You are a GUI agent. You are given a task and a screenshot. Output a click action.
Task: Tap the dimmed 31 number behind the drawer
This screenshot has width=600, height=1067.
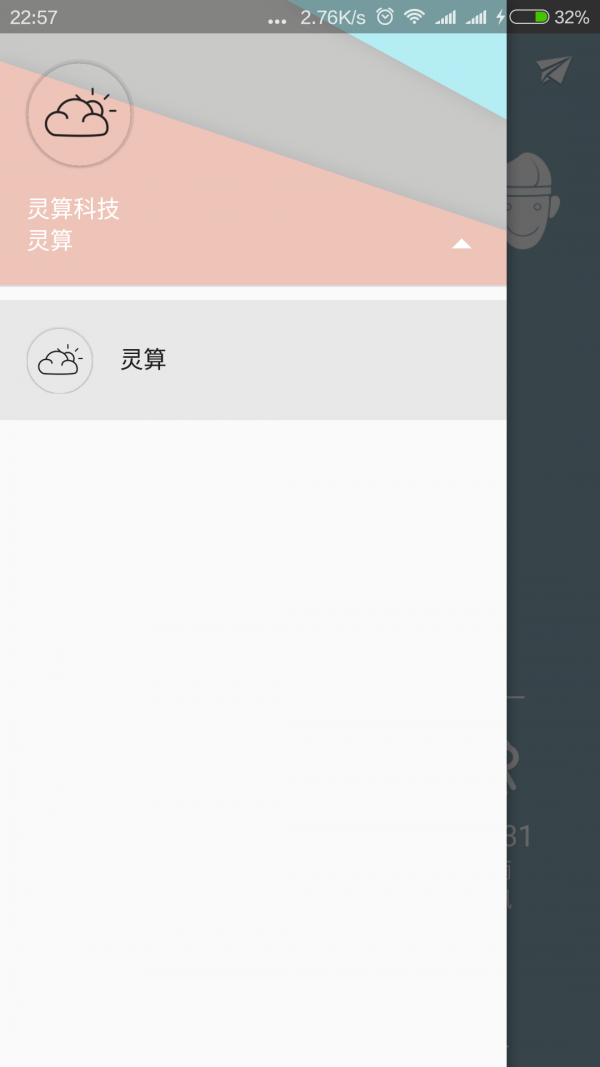[520, 837]
